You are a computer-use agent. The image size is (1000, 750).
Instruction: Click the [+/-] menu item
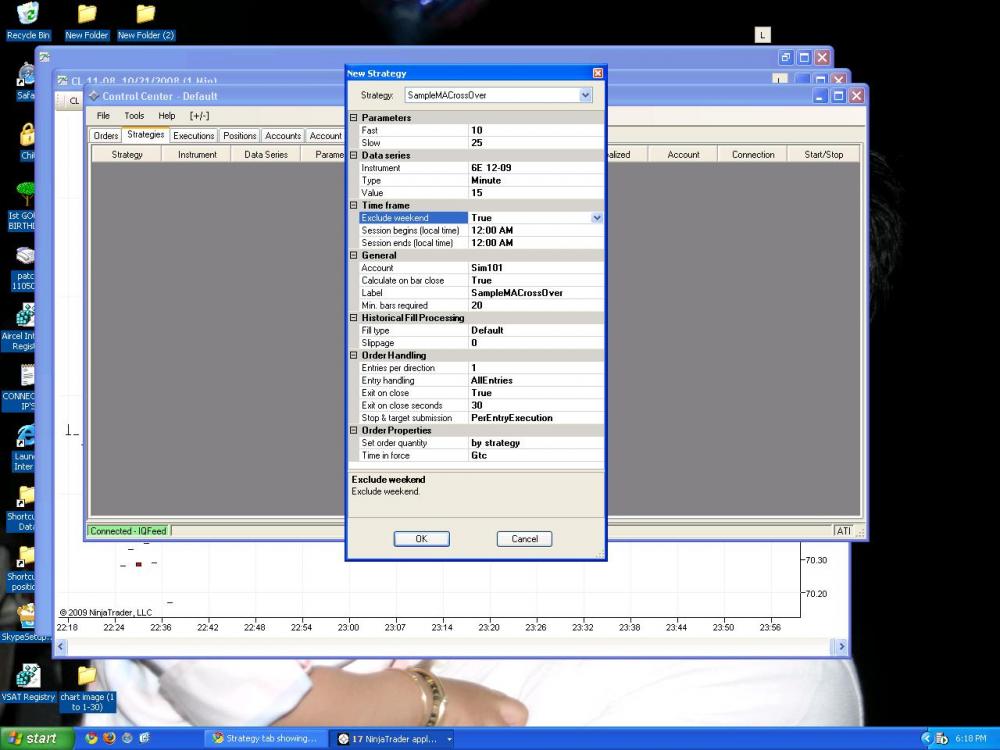point(199,115)
